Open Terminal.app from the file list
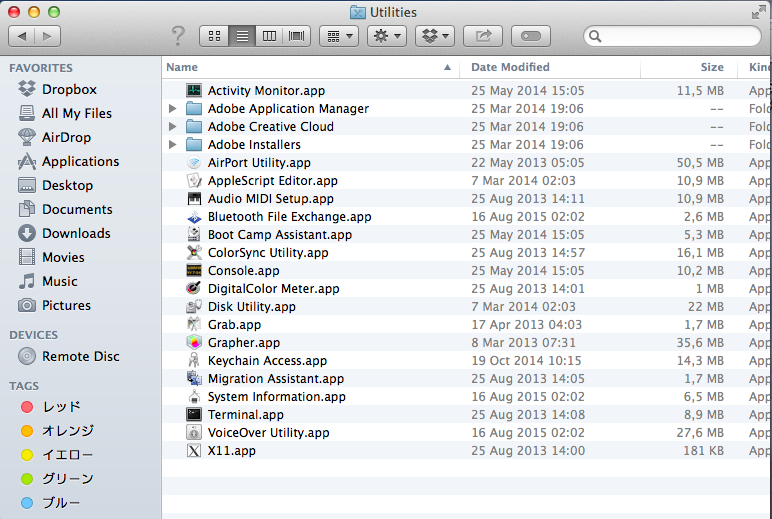Image resolution: width=772 pixels, height=519 pixels. [245, 415]
